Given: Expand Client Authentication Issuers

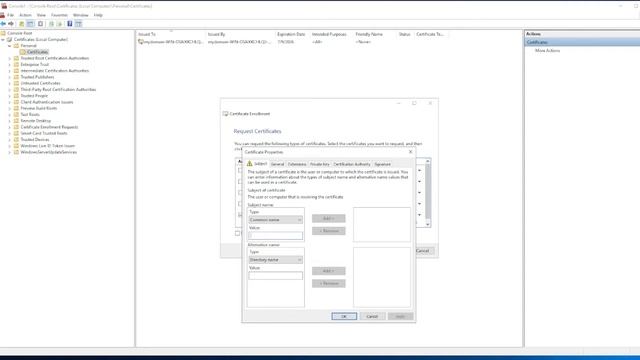Looking at the screenshot, I should click(10, 102).
